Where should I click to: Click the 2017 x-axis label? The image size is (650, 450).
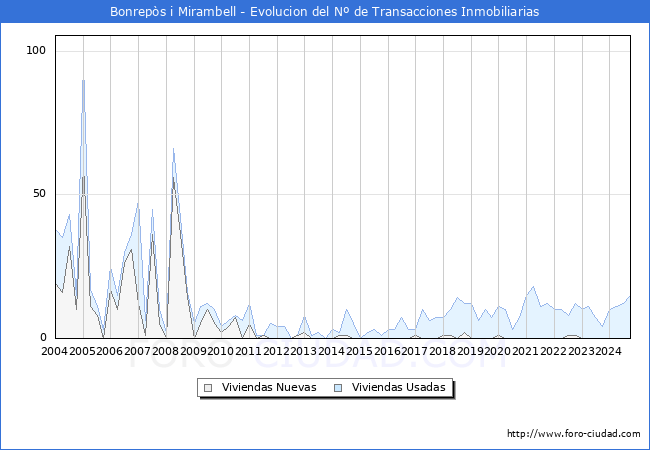pyautogui.click(x=415, y=351)
